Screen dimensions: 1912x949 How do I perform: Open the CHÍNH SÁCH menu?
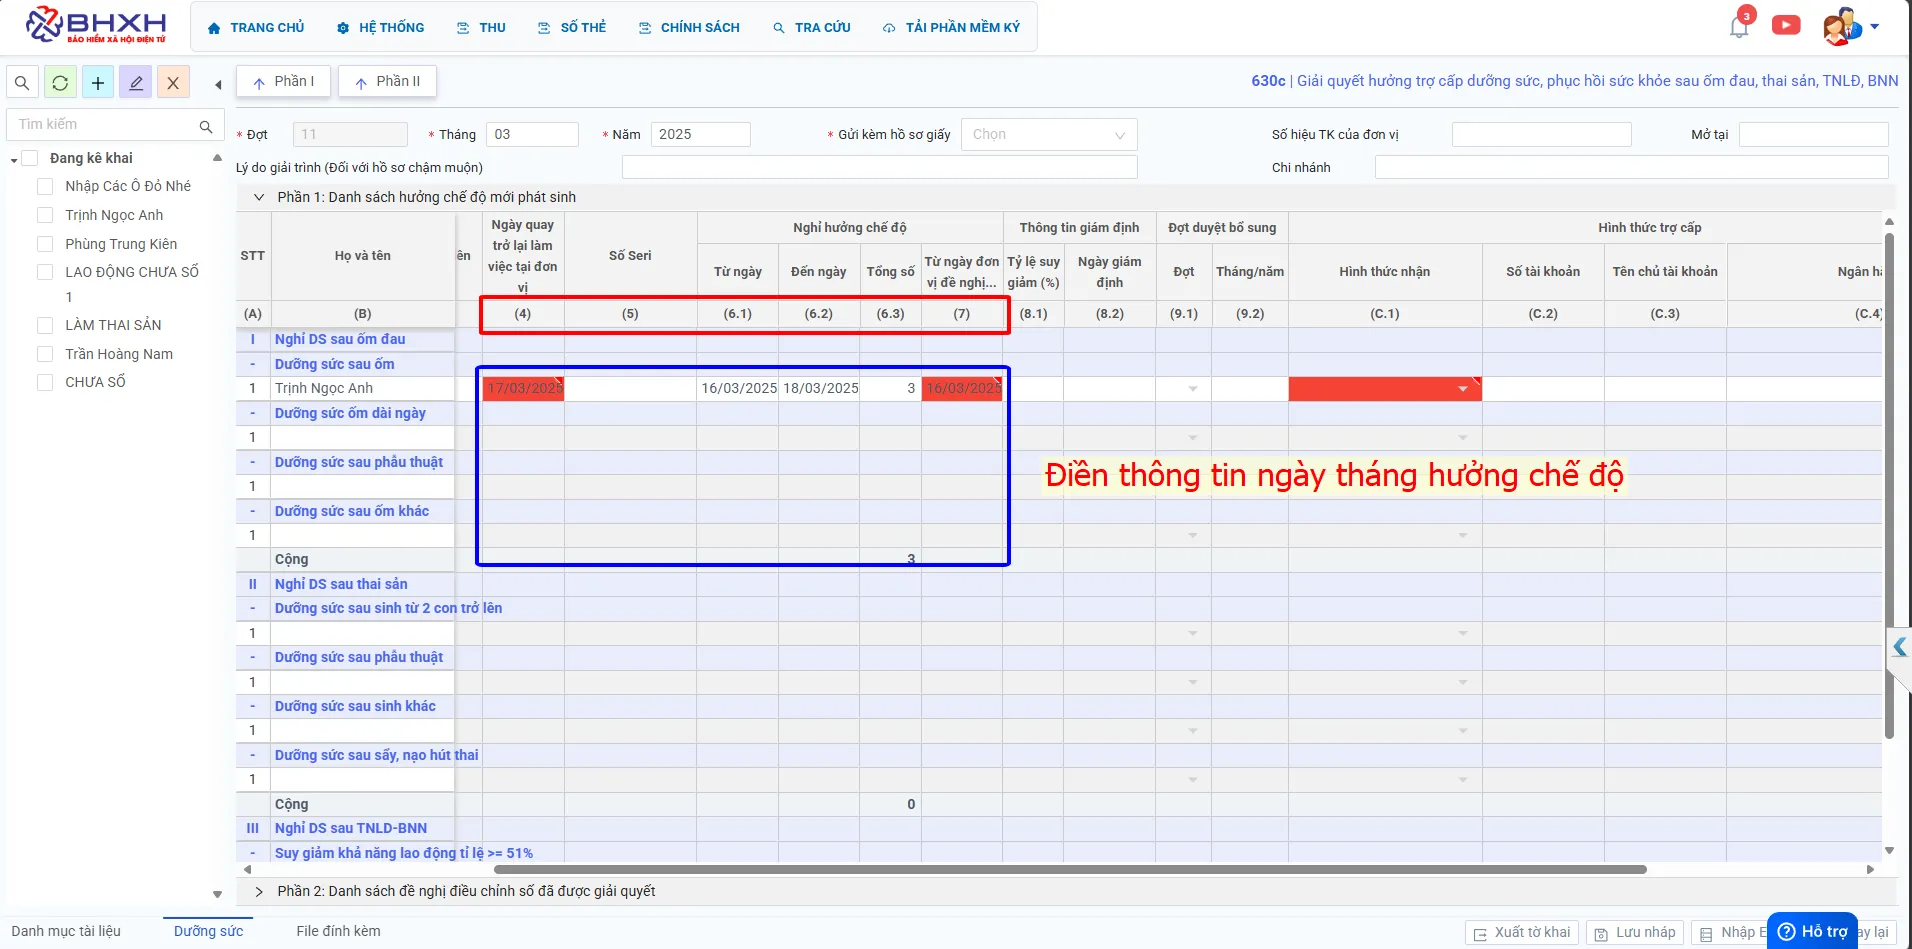[689, 28]
